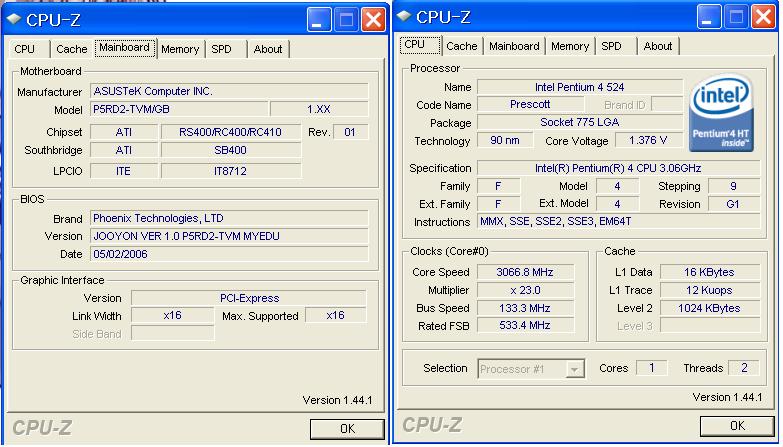Screen dimensions: 783x447
Task: Maximize button in left CPU-Z window
Action: (347, 19)
